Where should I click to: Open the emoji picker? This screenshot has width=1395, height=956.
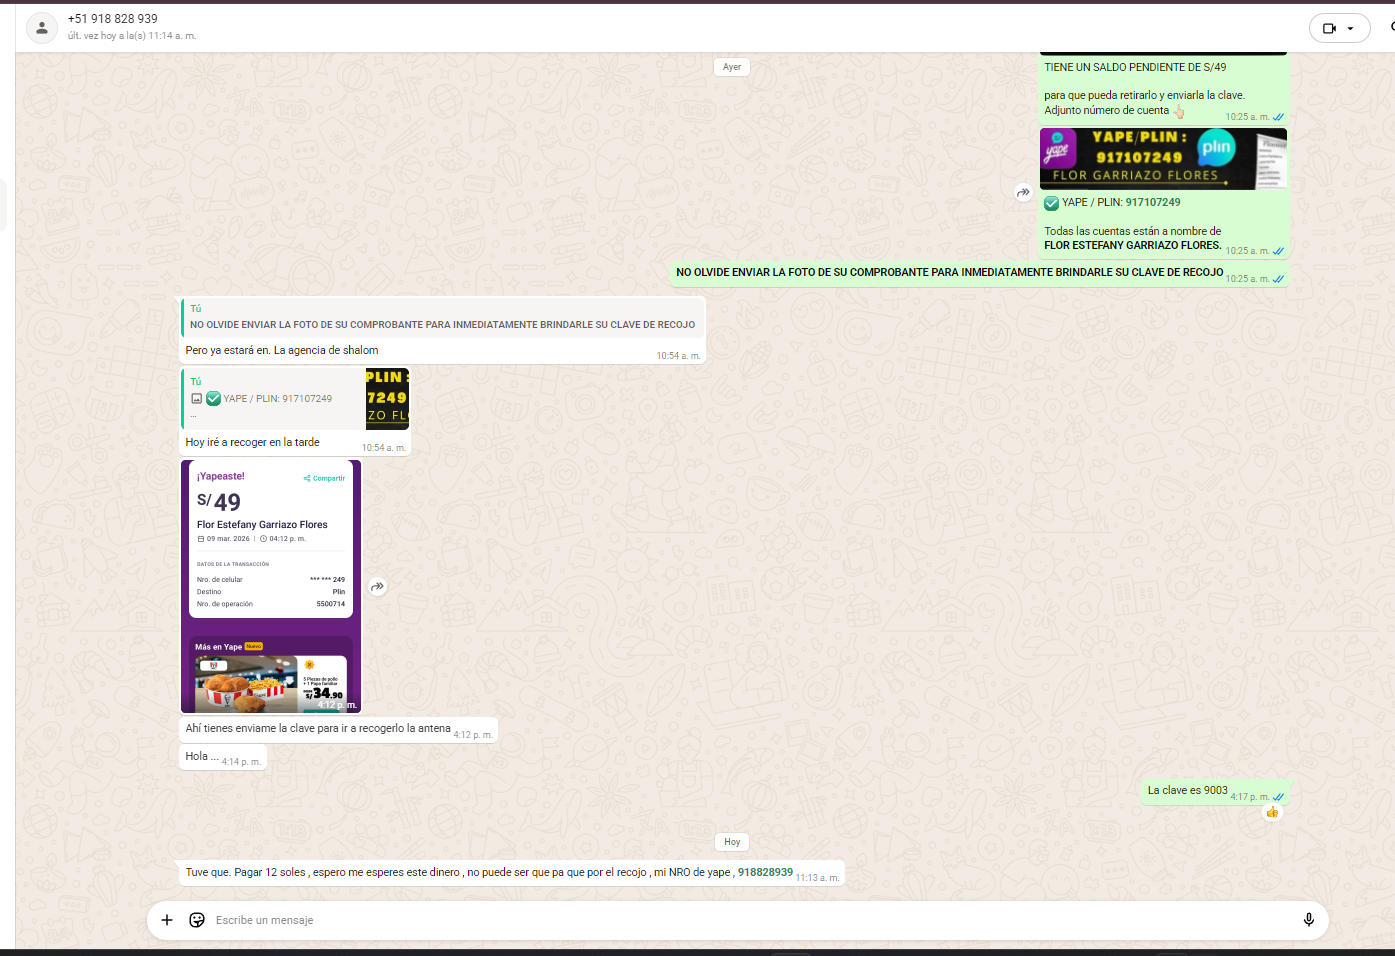point(197,920)
